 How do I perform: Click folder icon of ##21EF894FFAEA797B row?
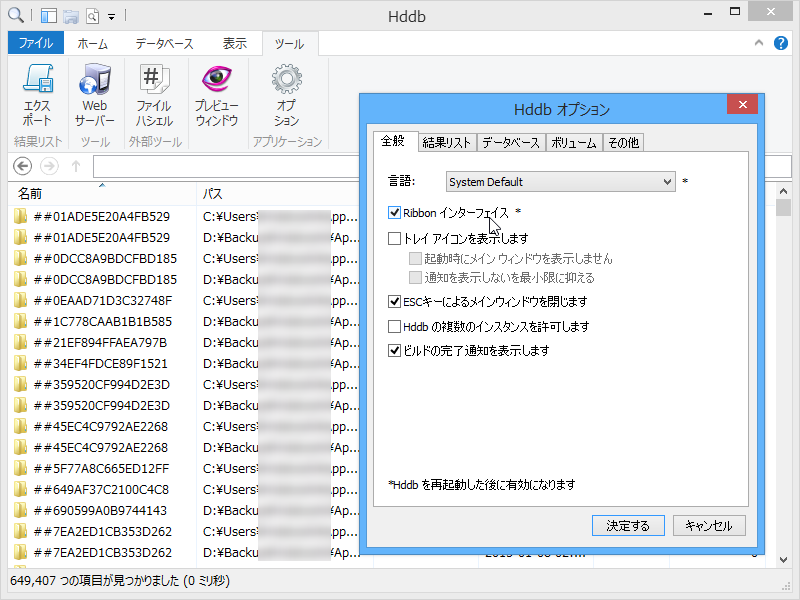(20, 342)
